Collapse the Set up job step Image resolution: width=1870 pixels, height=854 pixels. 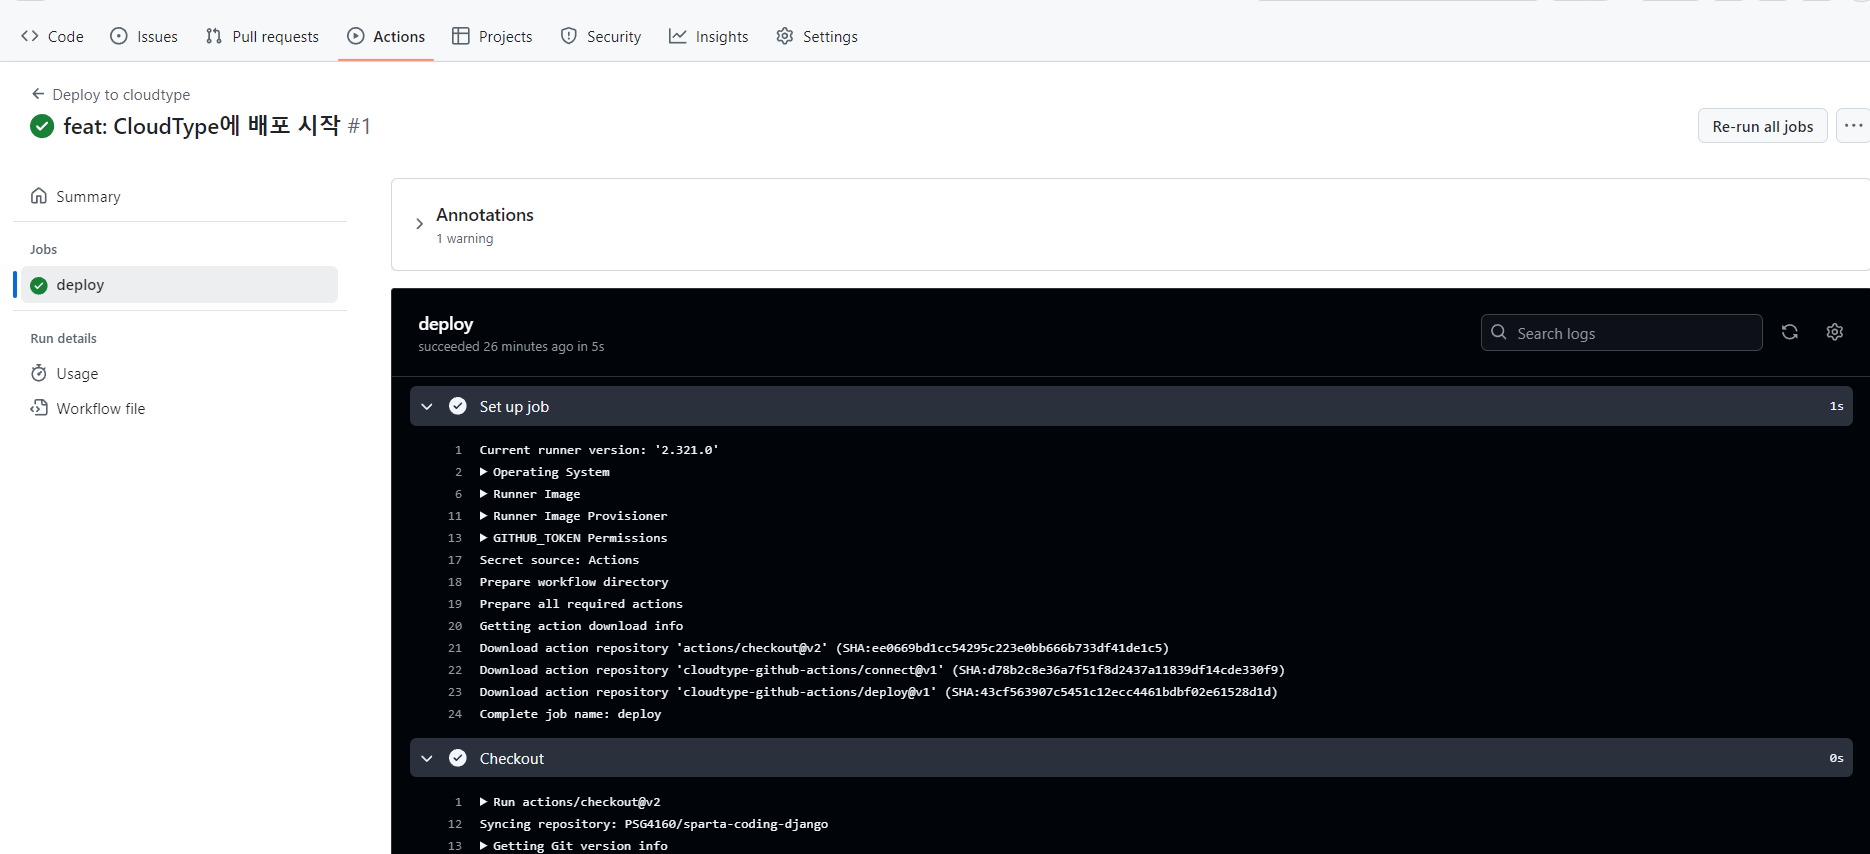tap(427, 406)
